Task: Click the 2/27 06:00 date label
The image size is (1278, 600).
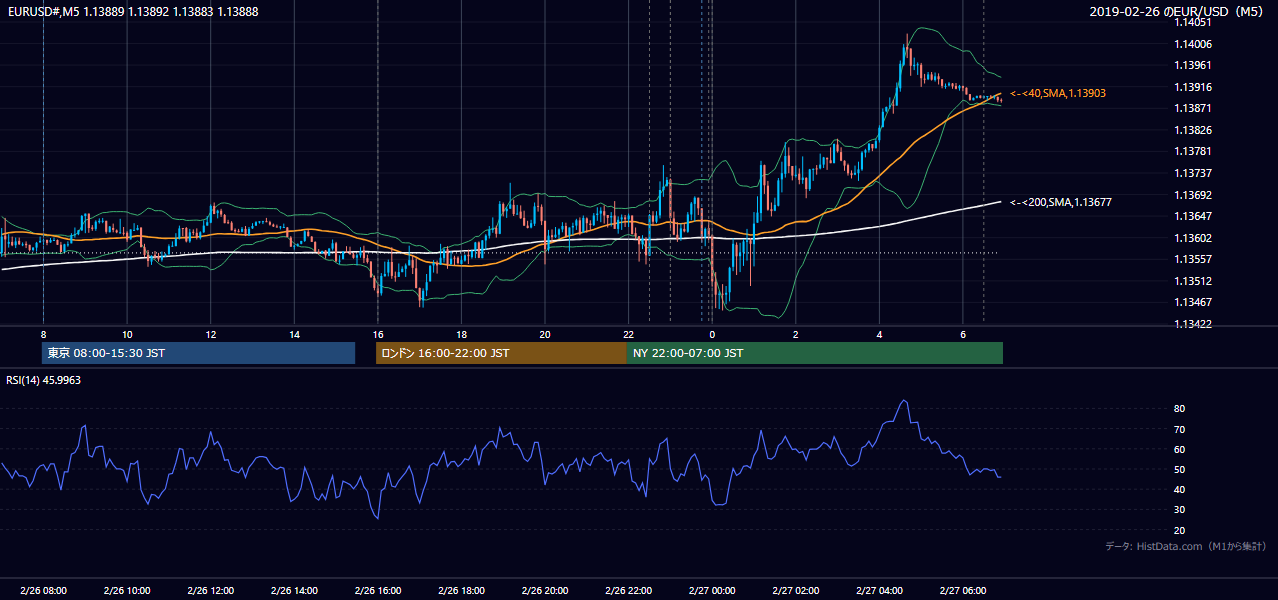Action: [x=962, y=591]
